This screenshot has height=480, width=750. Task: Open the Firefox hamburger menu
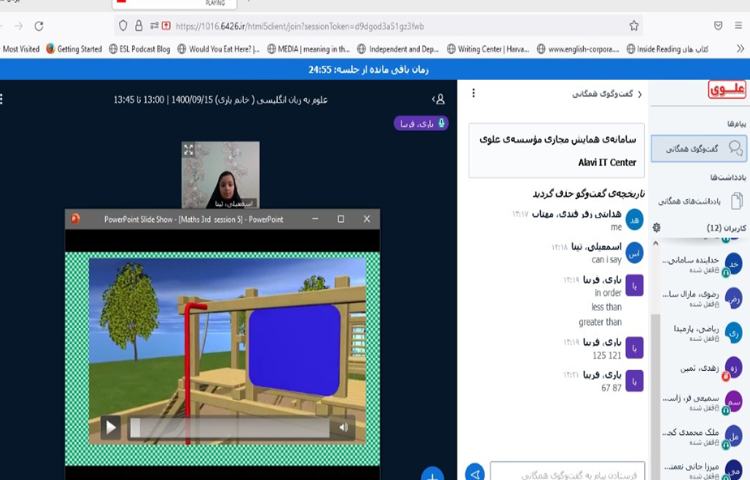coord(739,26)
